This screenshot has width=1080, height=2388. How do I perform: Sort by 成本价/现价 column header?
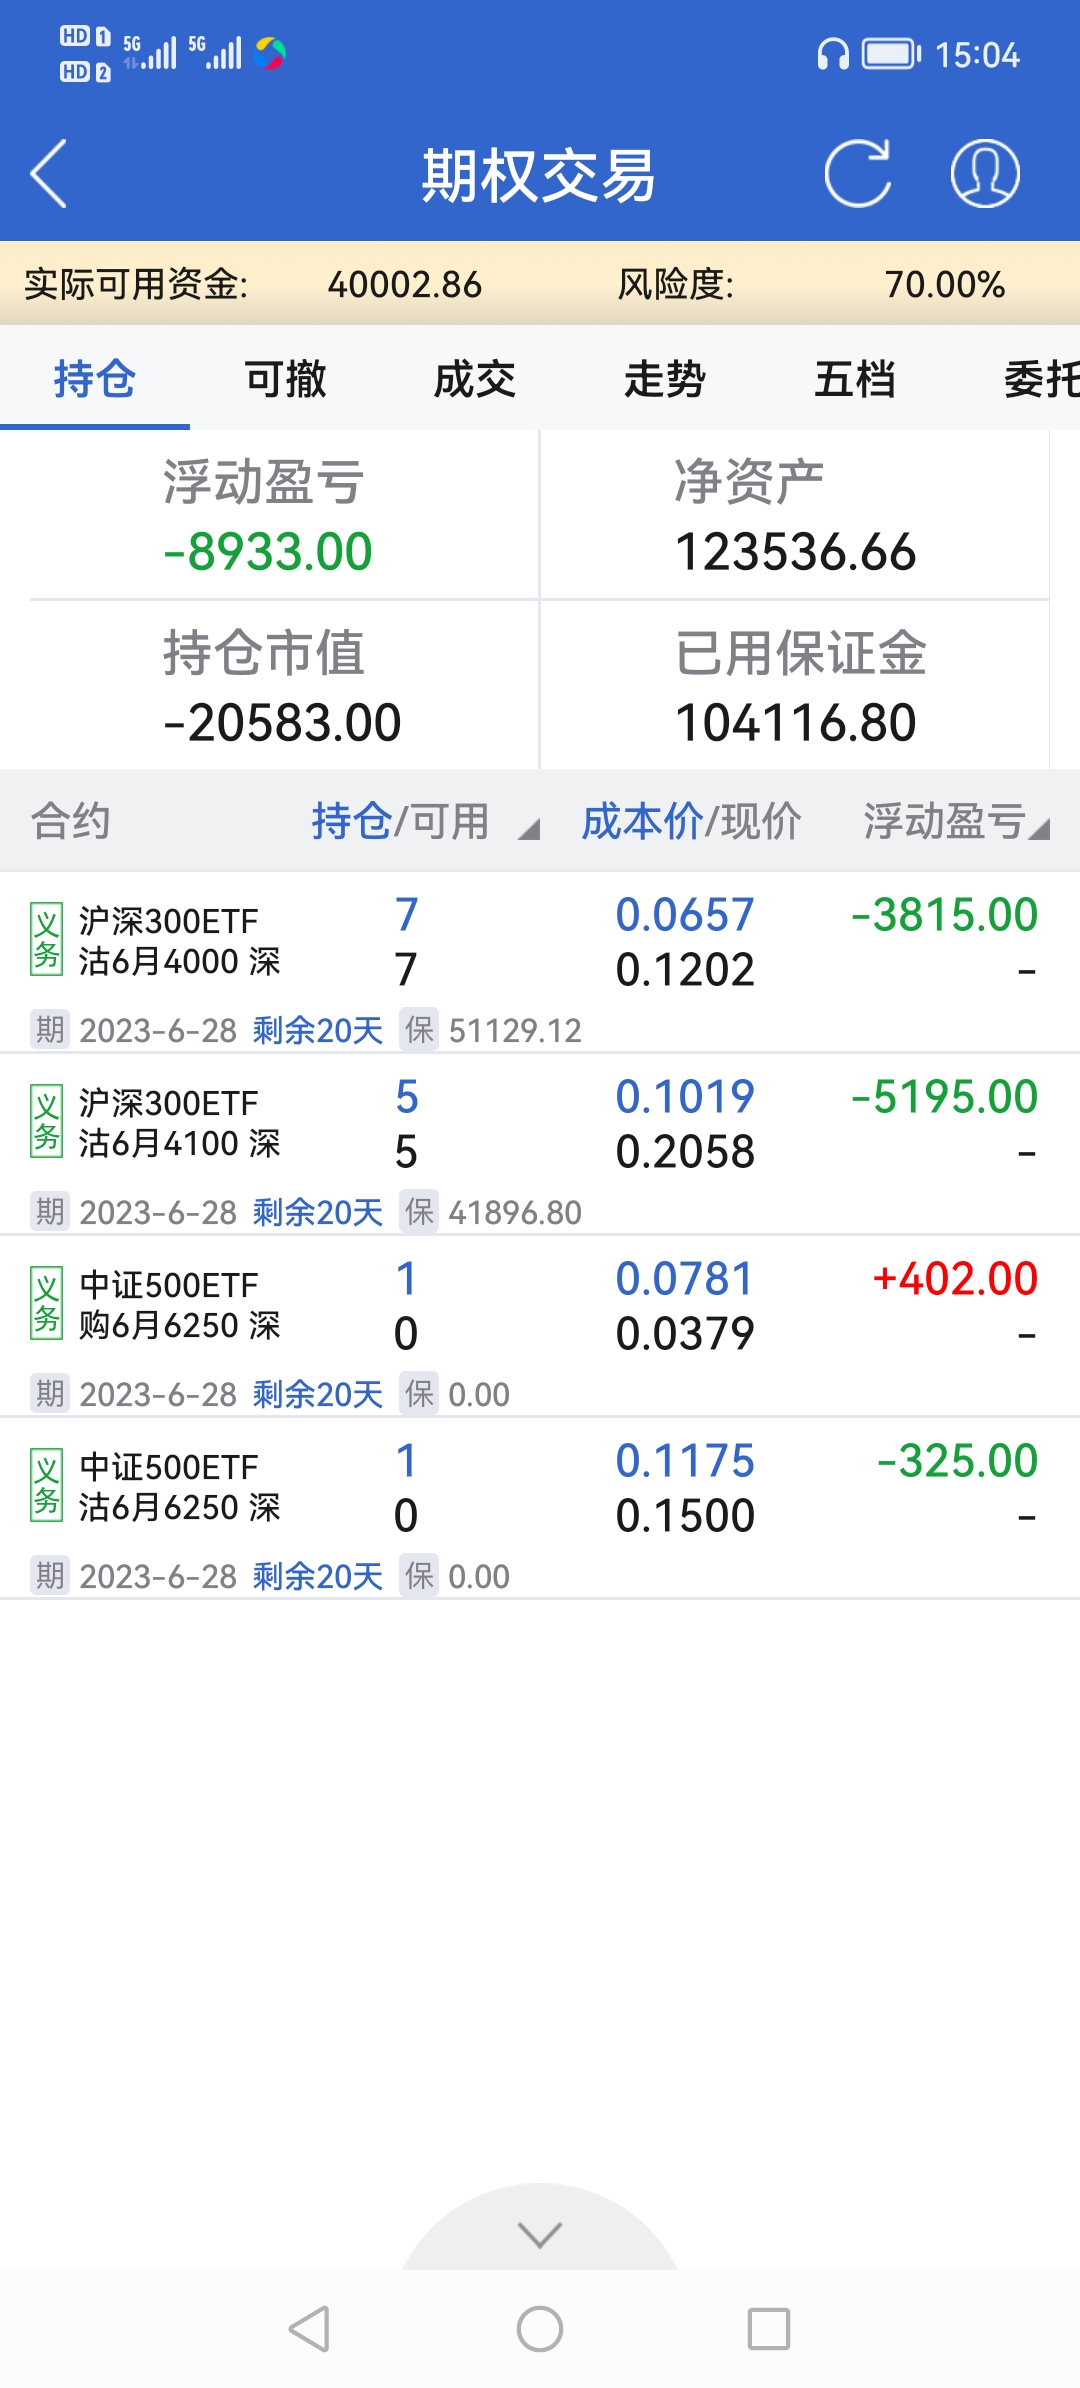(x=691, y=822)
